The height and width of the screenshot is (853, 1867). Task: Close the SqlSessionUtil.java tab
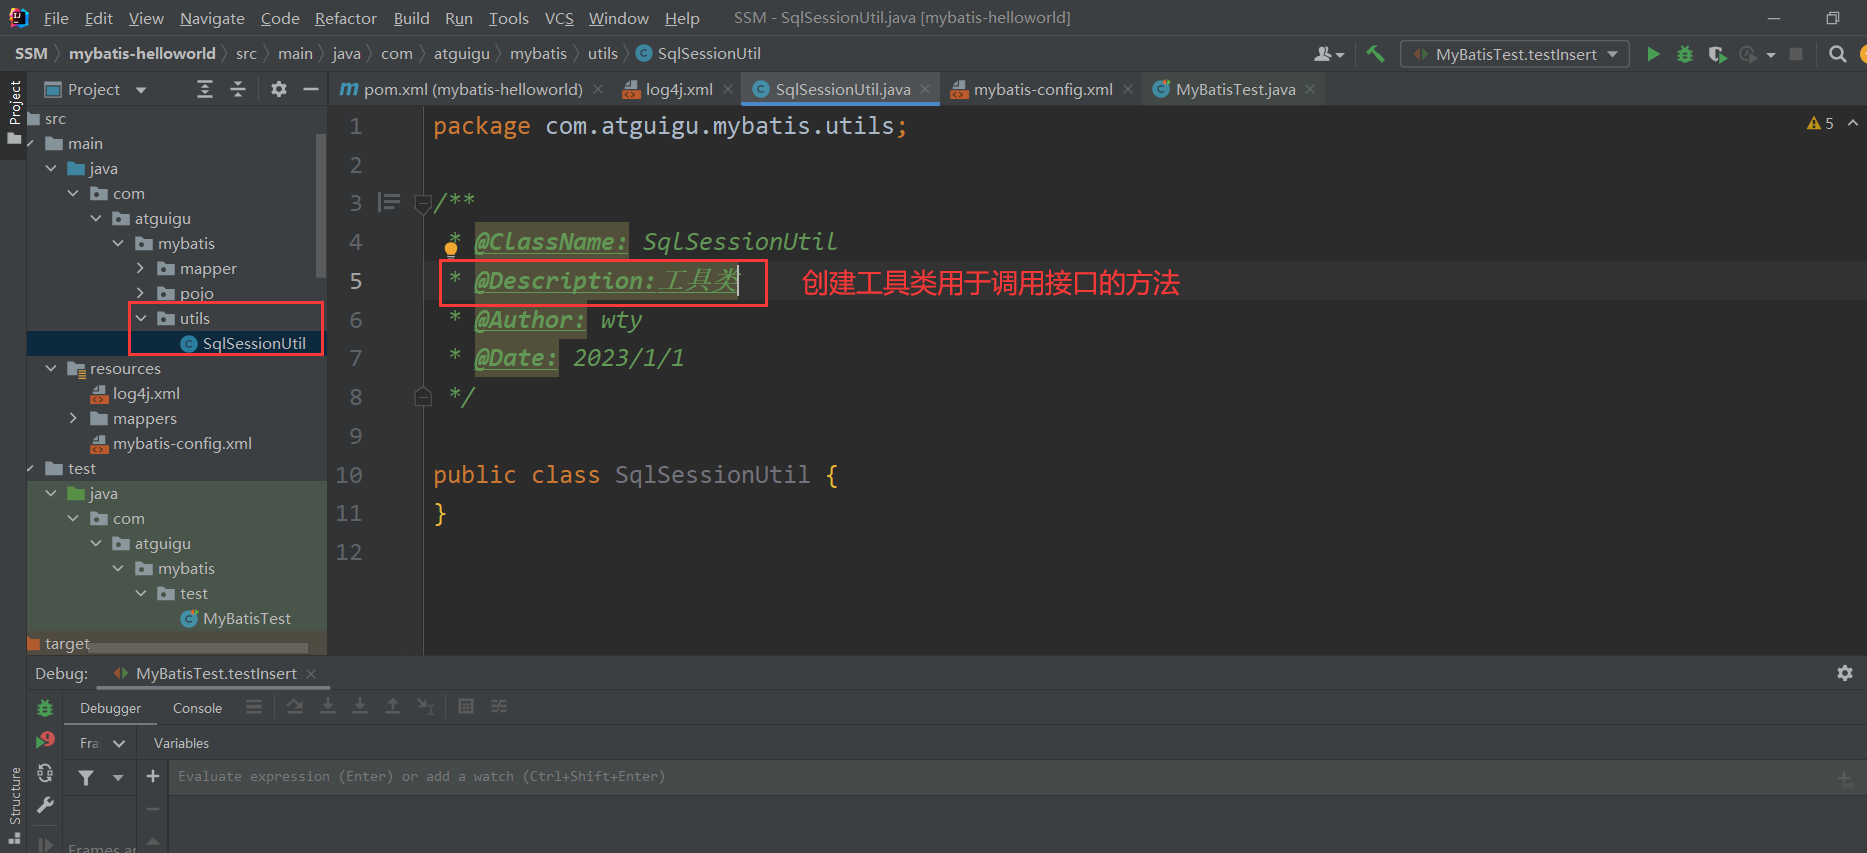pyautogui.click(x=925, y=89)
